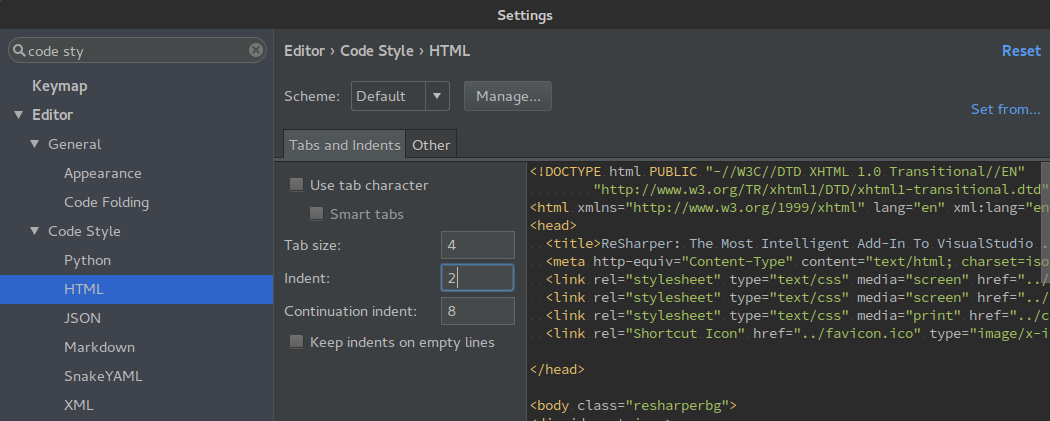Click the meta http-equiv line in preview
1050x421 pixels.
click(x=798, y=262)
